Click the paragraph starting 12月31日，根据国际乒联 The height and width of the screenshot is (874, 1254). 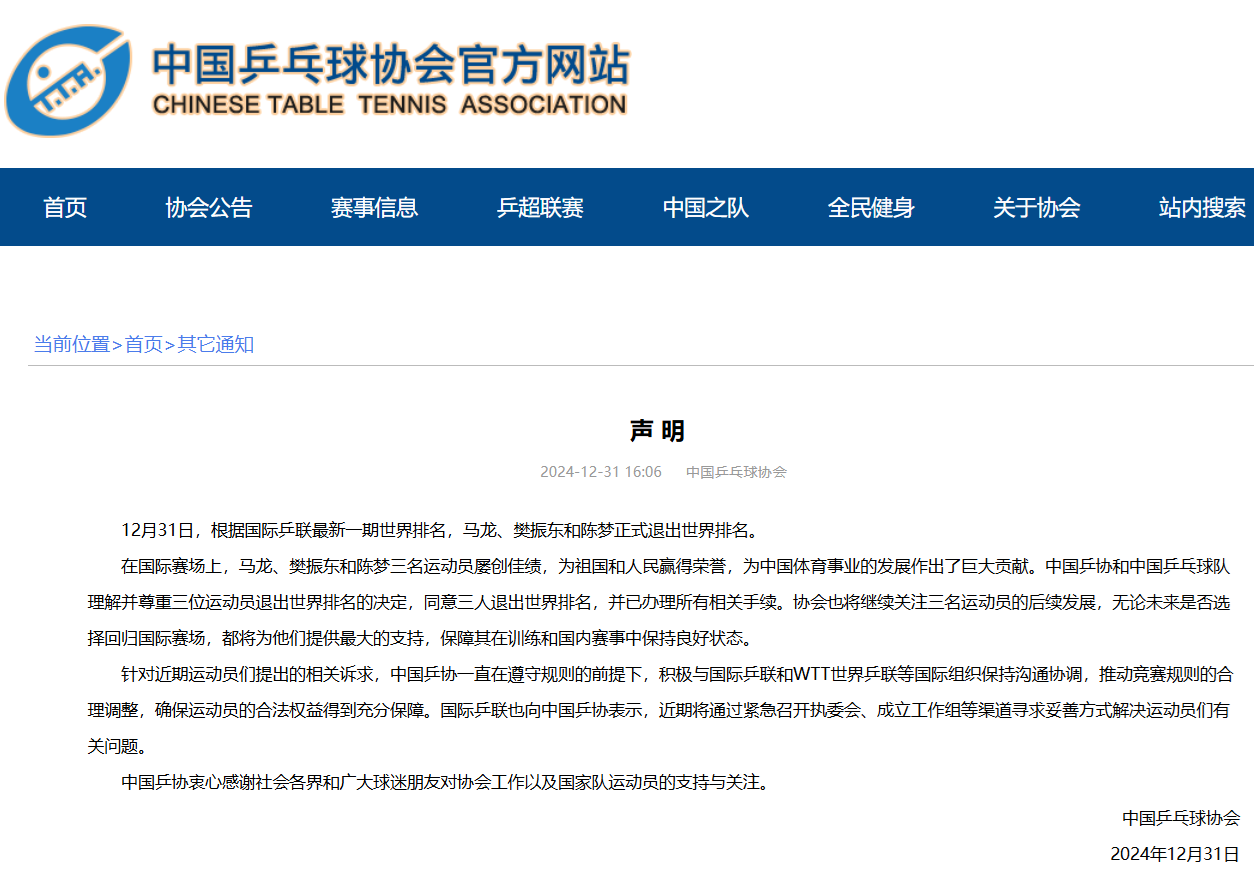(440, 529)
